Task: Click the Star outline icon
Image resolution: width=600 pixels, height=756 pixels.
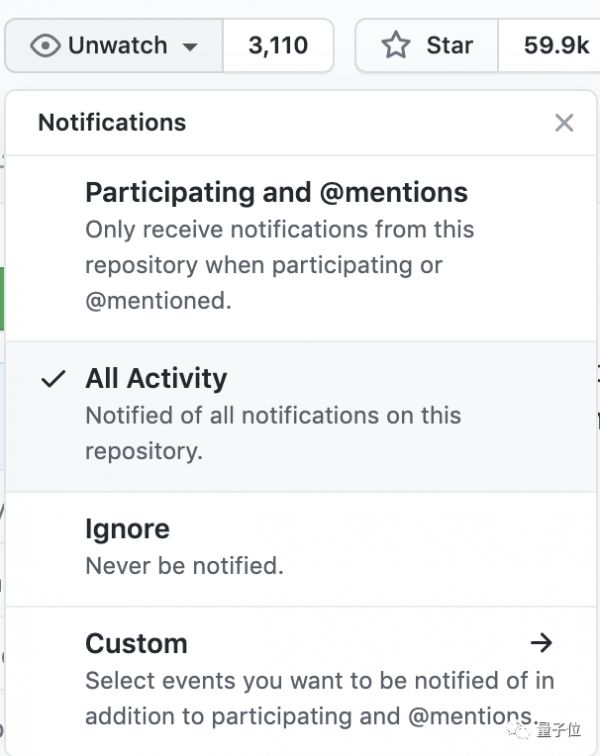Action: point(396,46)
